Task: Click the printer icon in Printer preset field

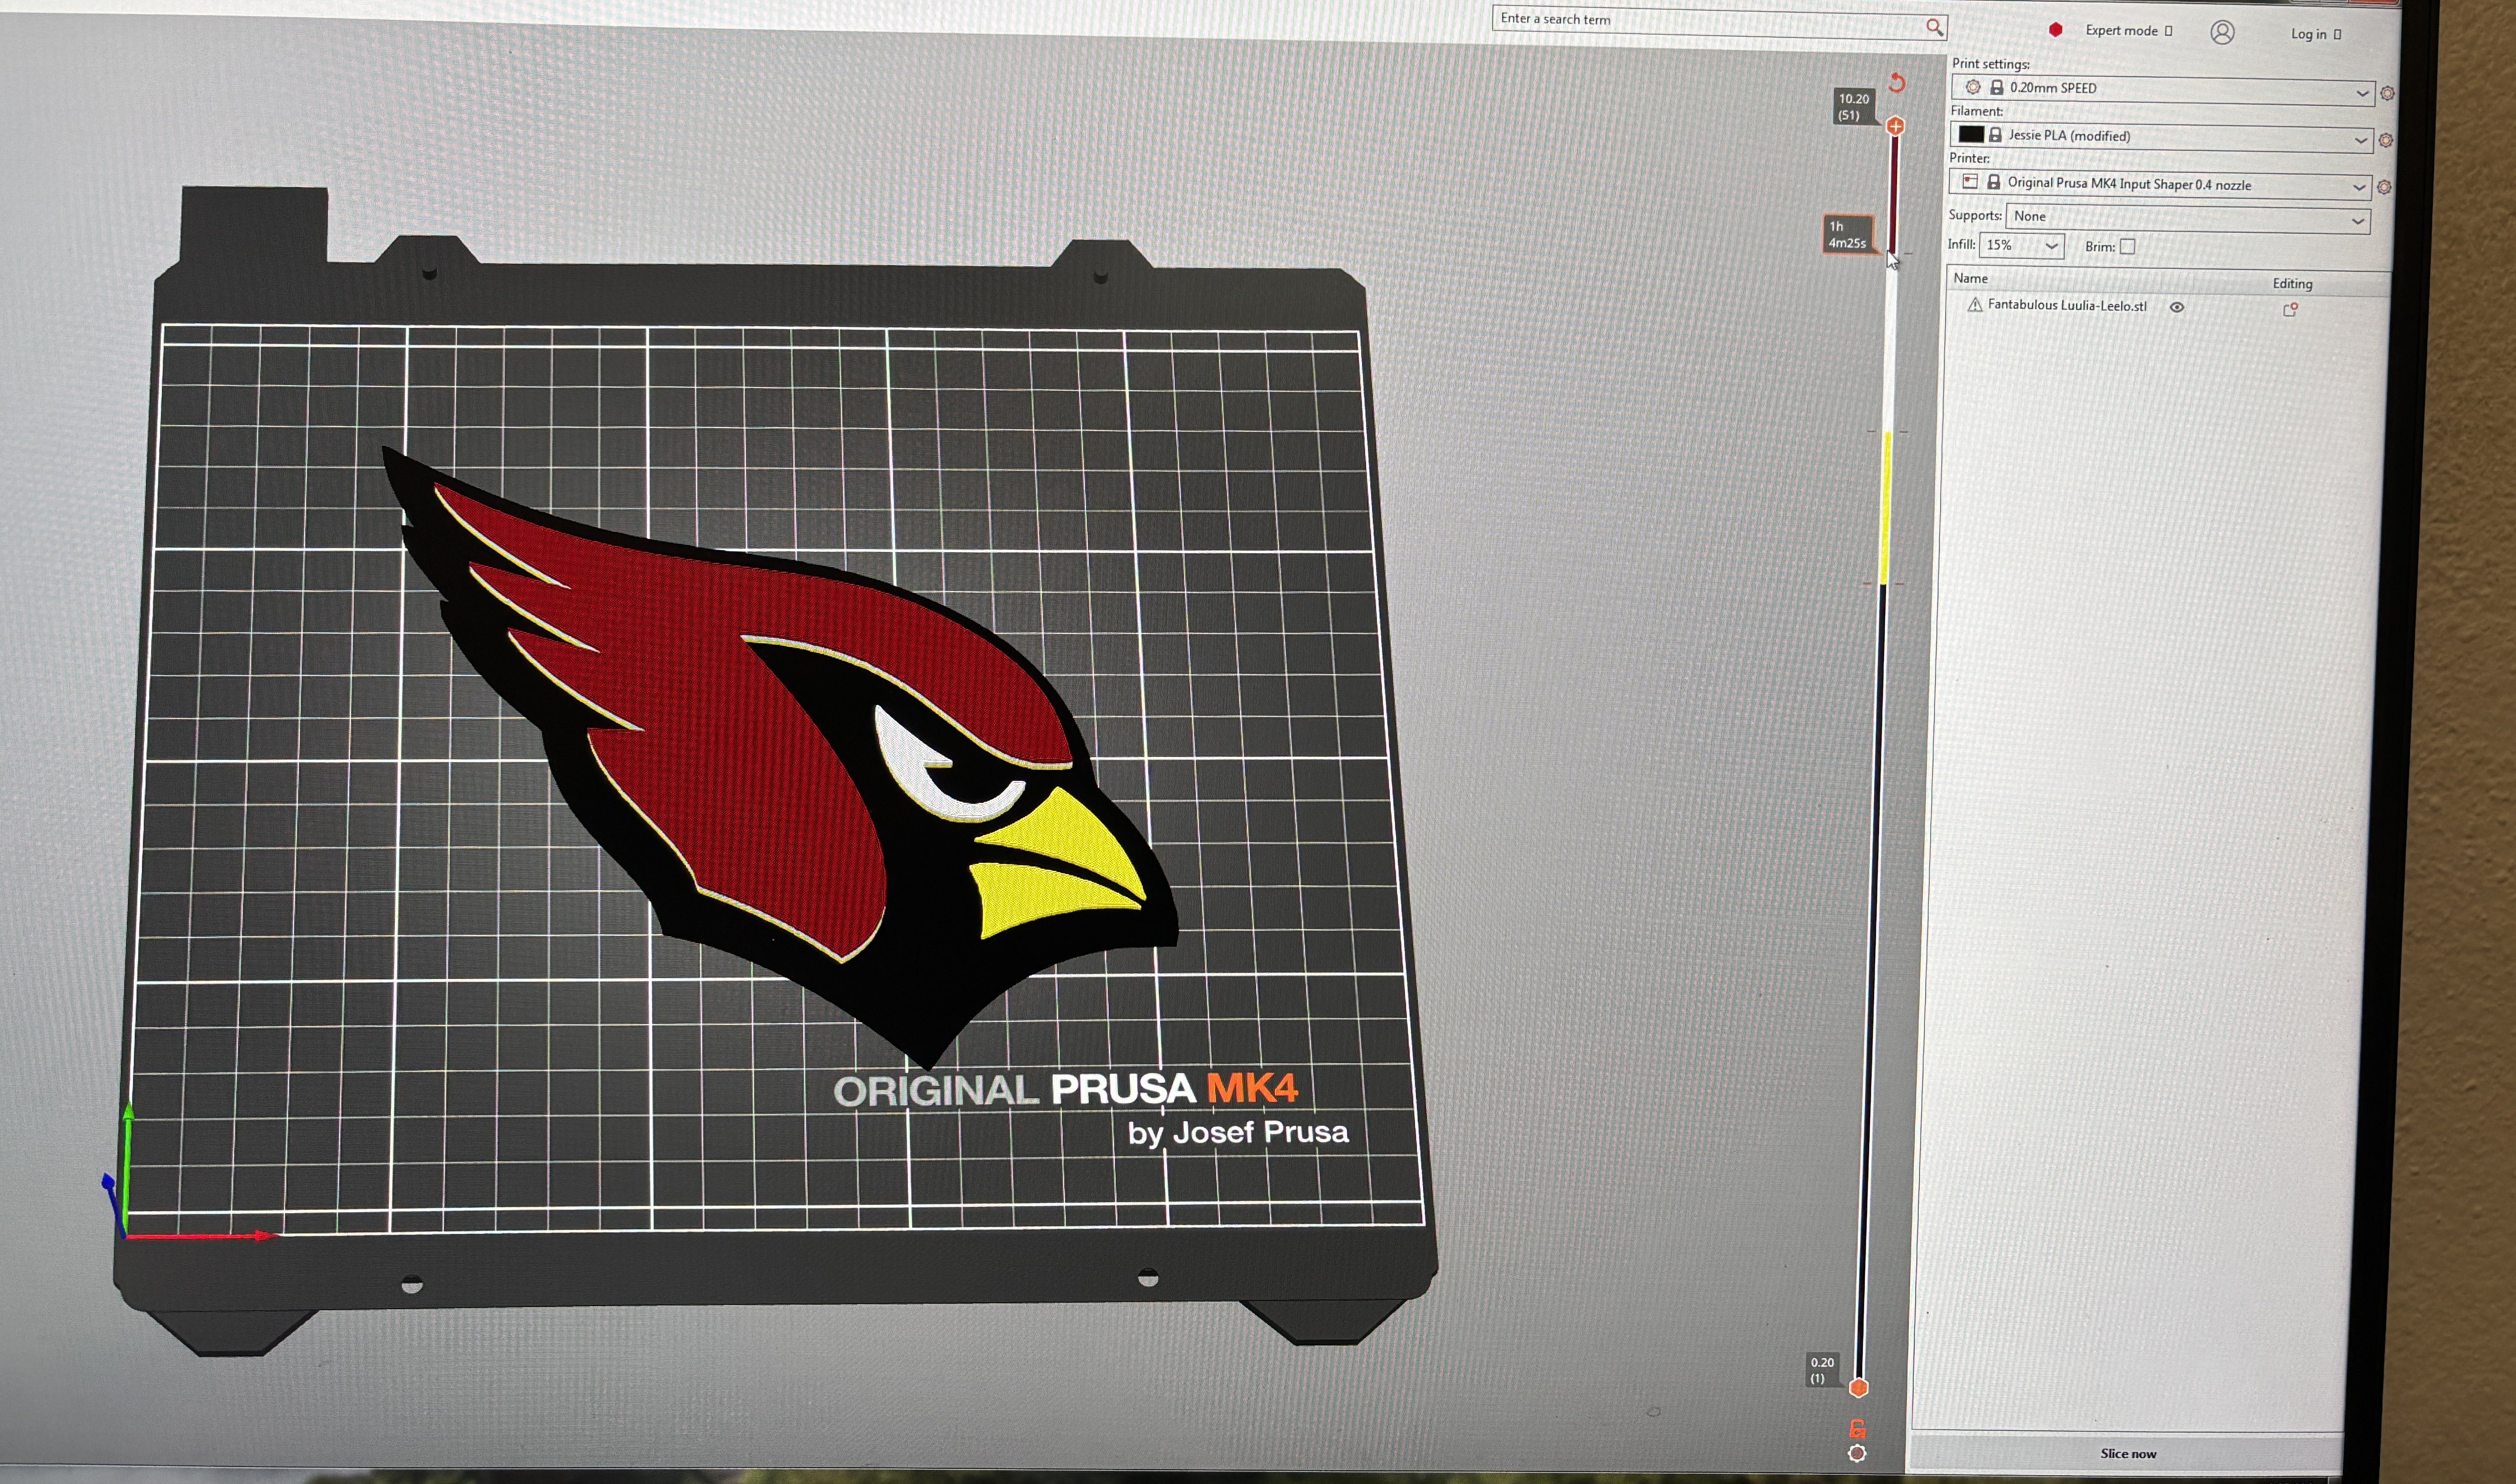Action: click(1969, 182)
